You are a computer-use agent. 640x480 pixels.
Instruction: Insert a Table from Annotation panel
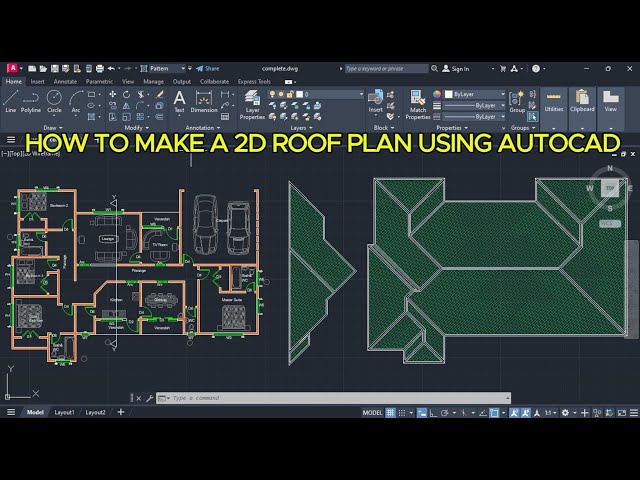[x=225, y=117]
